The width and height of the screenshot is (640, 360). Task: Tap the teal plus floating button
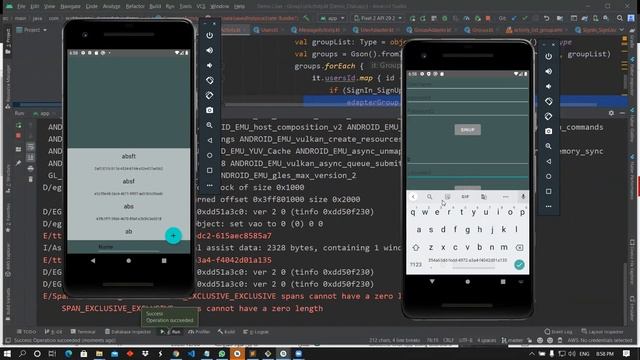point(173,236)
